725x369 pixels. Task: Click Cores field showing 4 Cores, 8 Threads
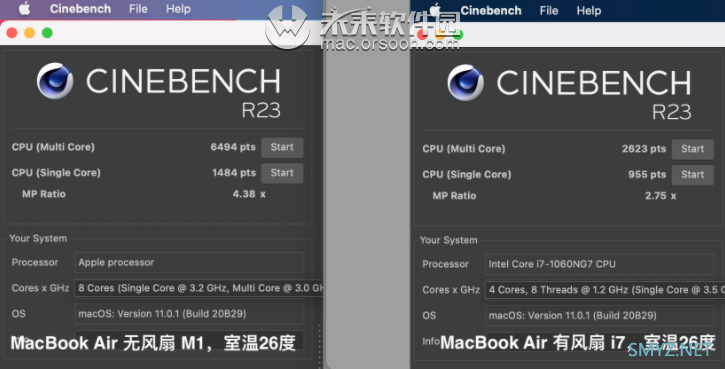pos(605,290)
